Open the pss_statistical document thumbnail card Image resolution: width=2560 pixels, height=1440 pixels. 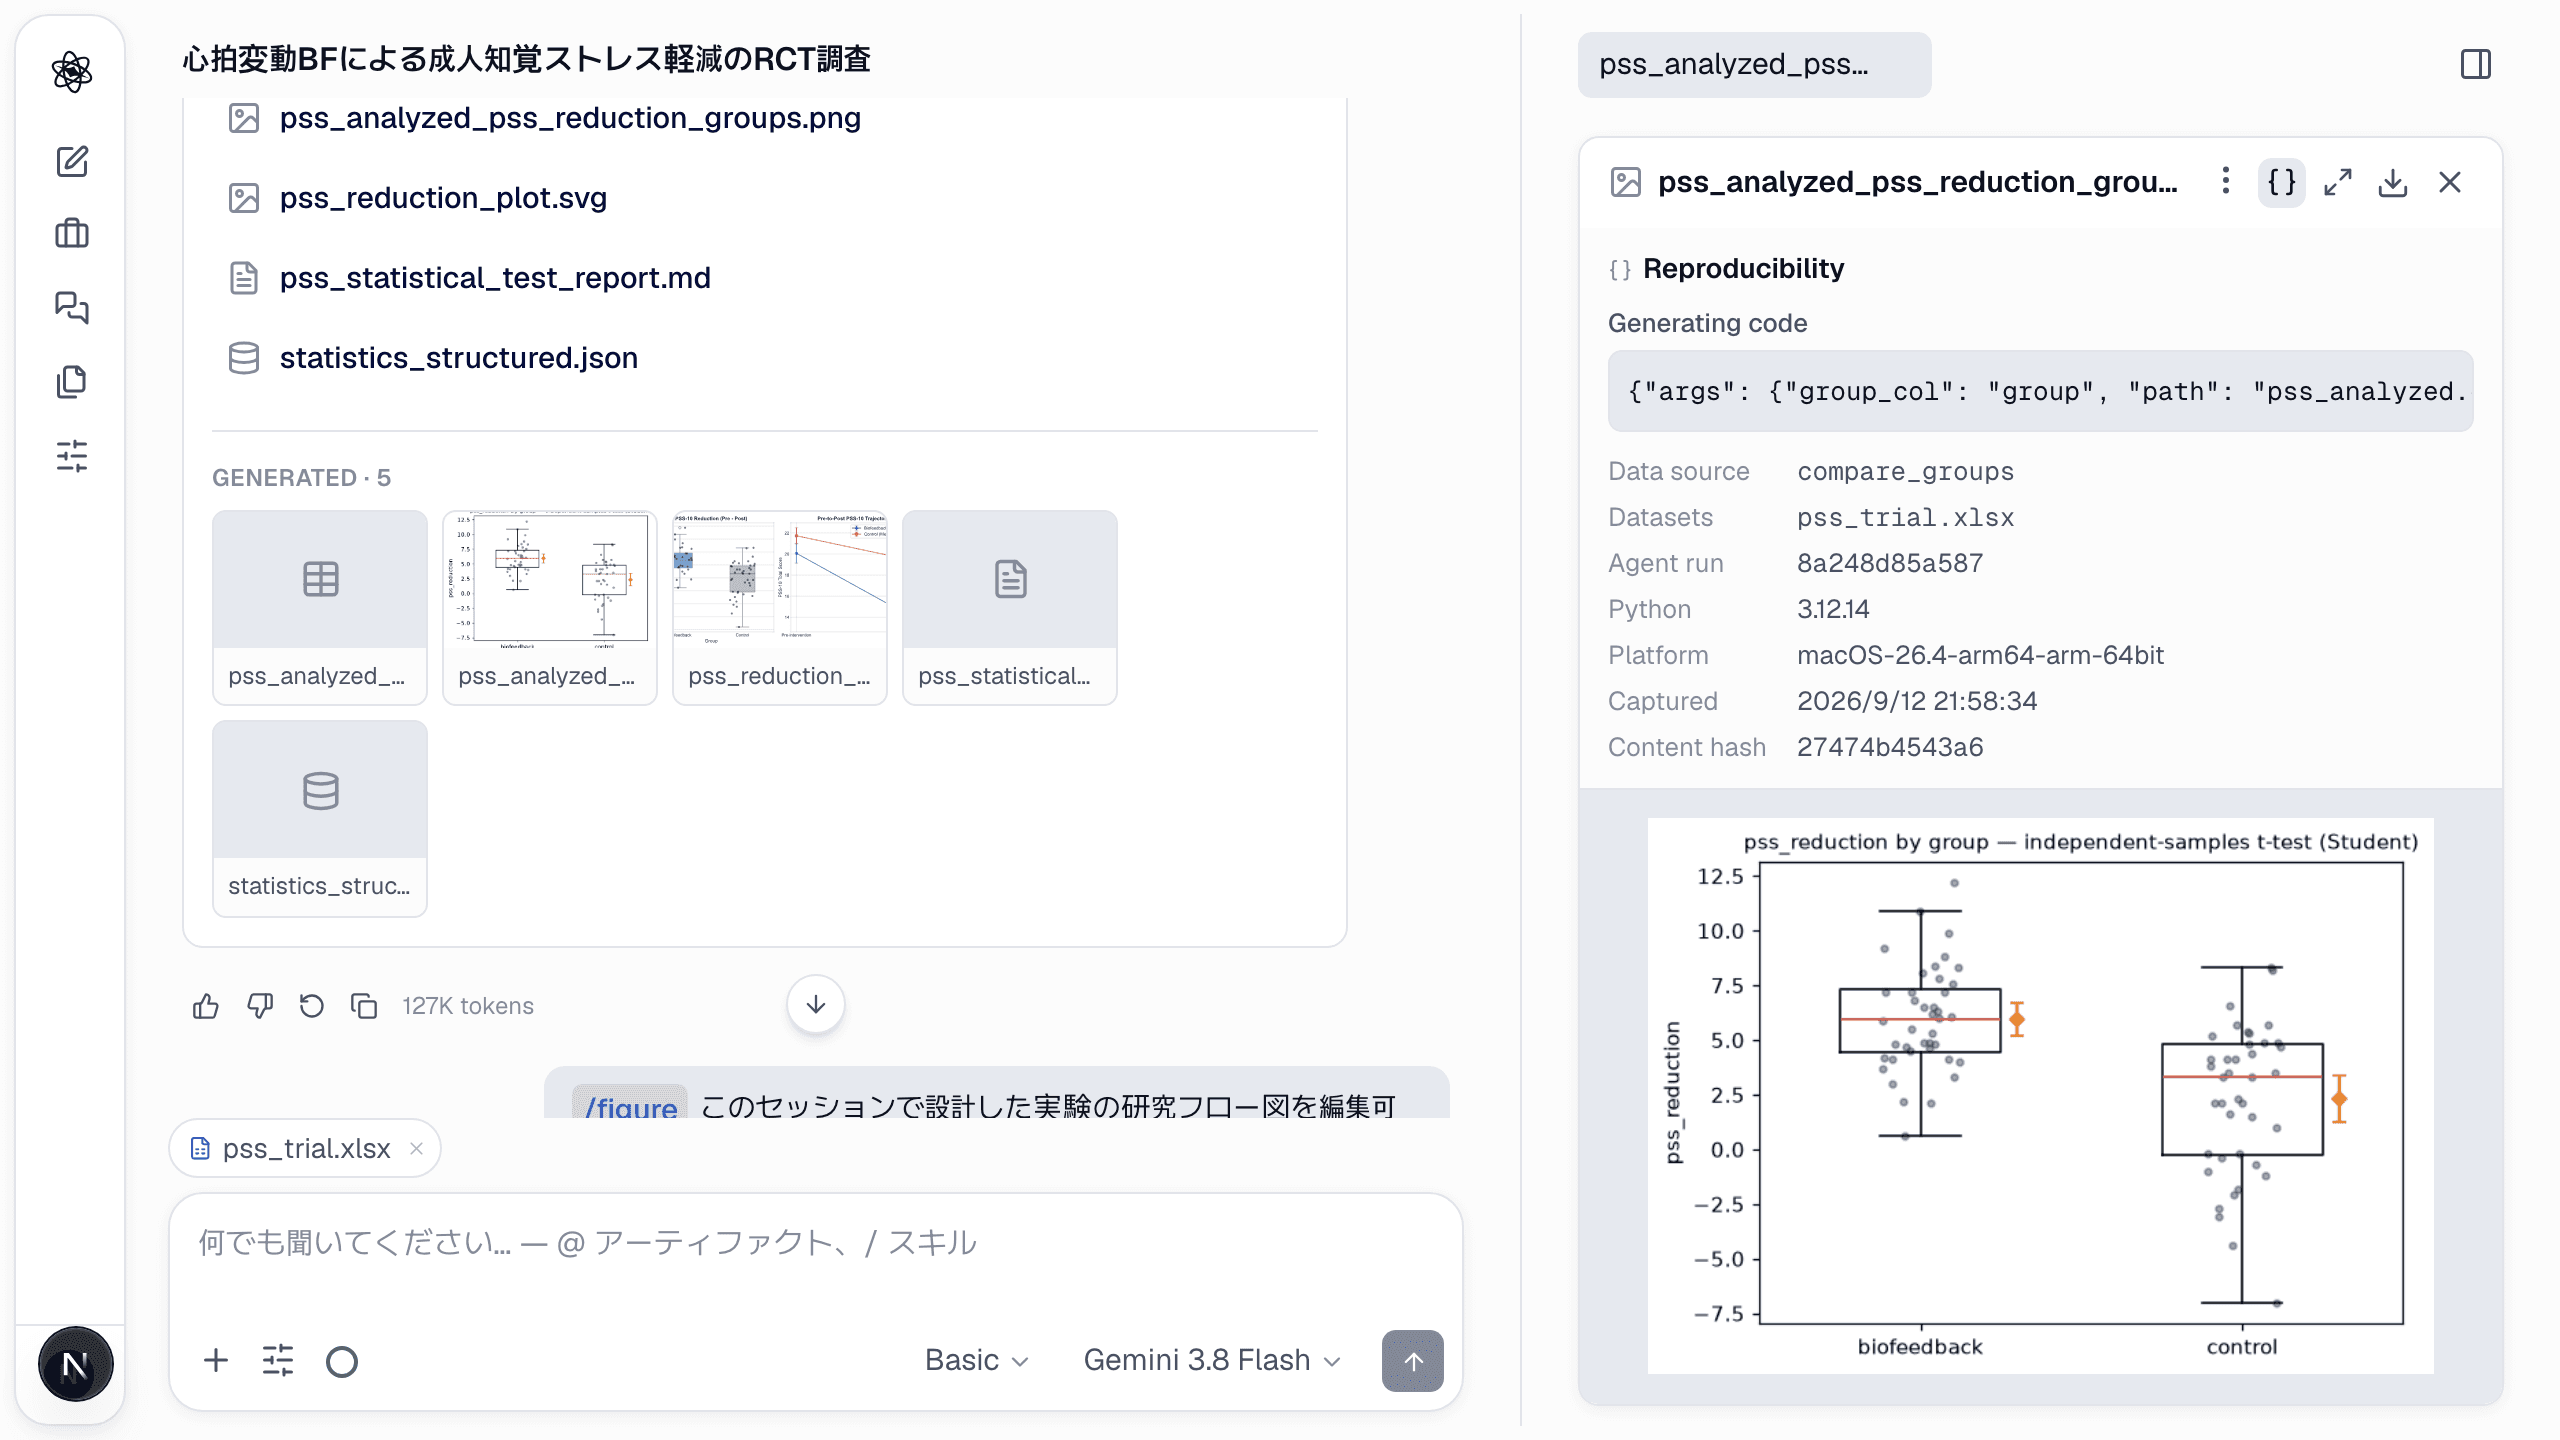[1010, 607]
